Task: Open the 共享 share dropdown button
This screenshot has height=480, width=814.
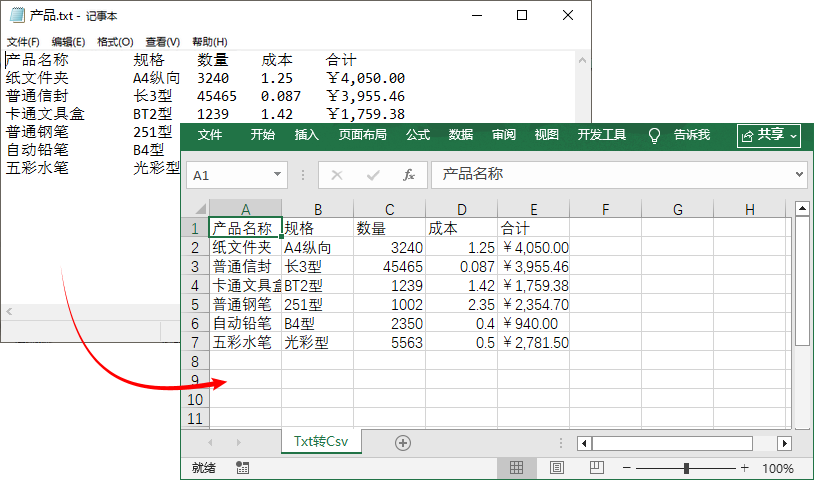Action: point(769,135)
